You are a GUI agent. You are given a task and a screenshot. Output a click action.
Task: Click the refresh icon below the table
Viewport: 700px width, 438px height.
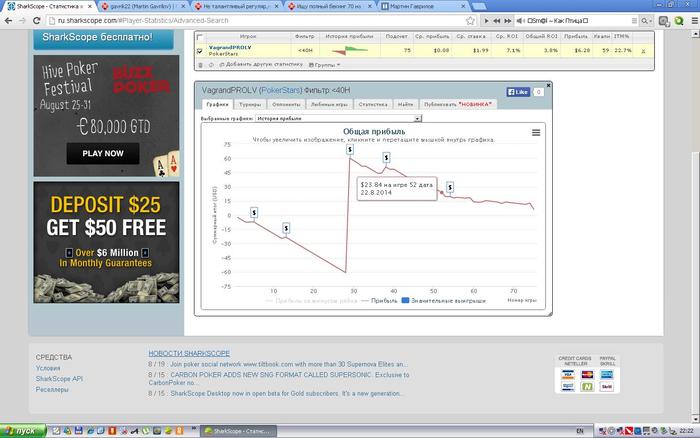coord(211,65)
